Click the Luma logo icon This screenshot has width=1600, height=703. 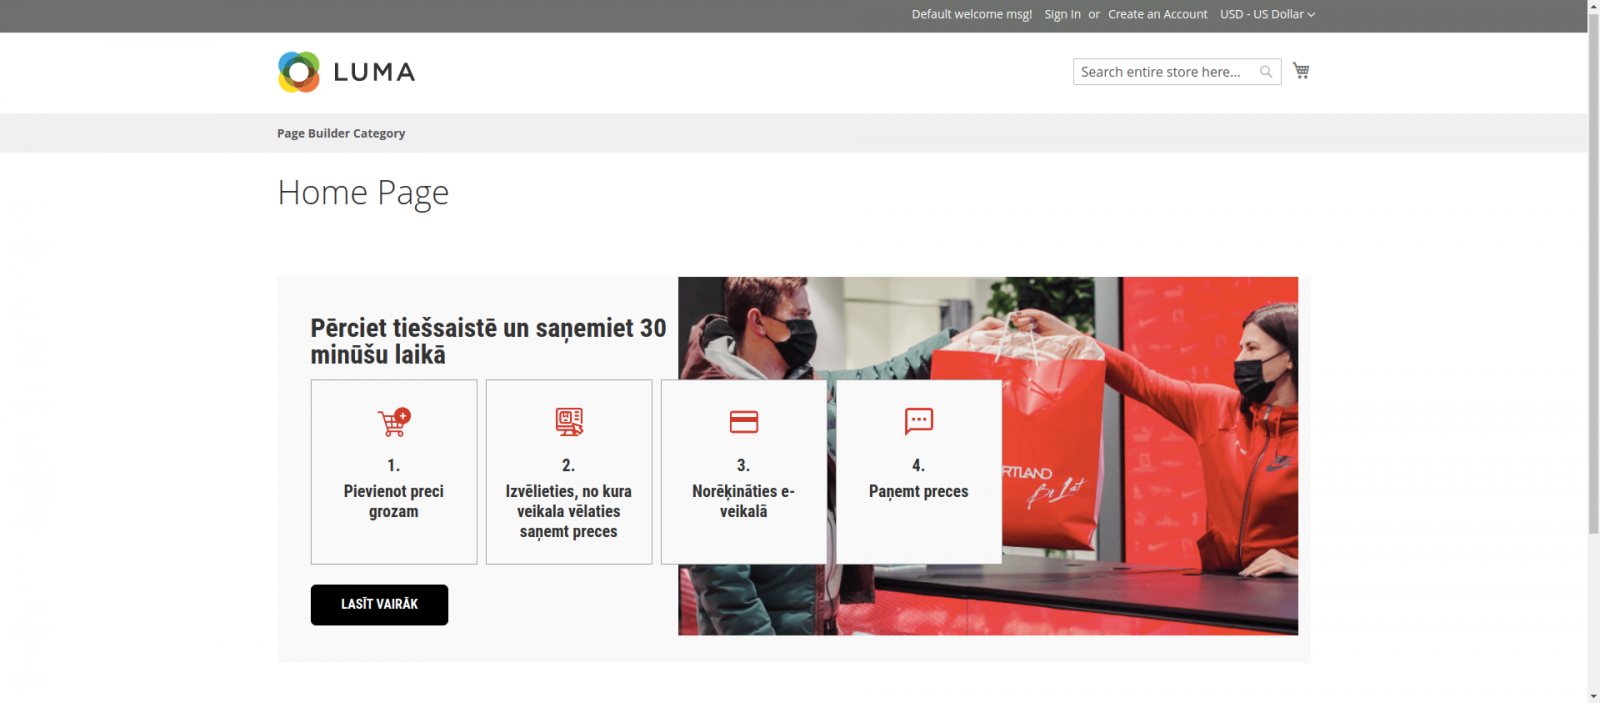298,72
